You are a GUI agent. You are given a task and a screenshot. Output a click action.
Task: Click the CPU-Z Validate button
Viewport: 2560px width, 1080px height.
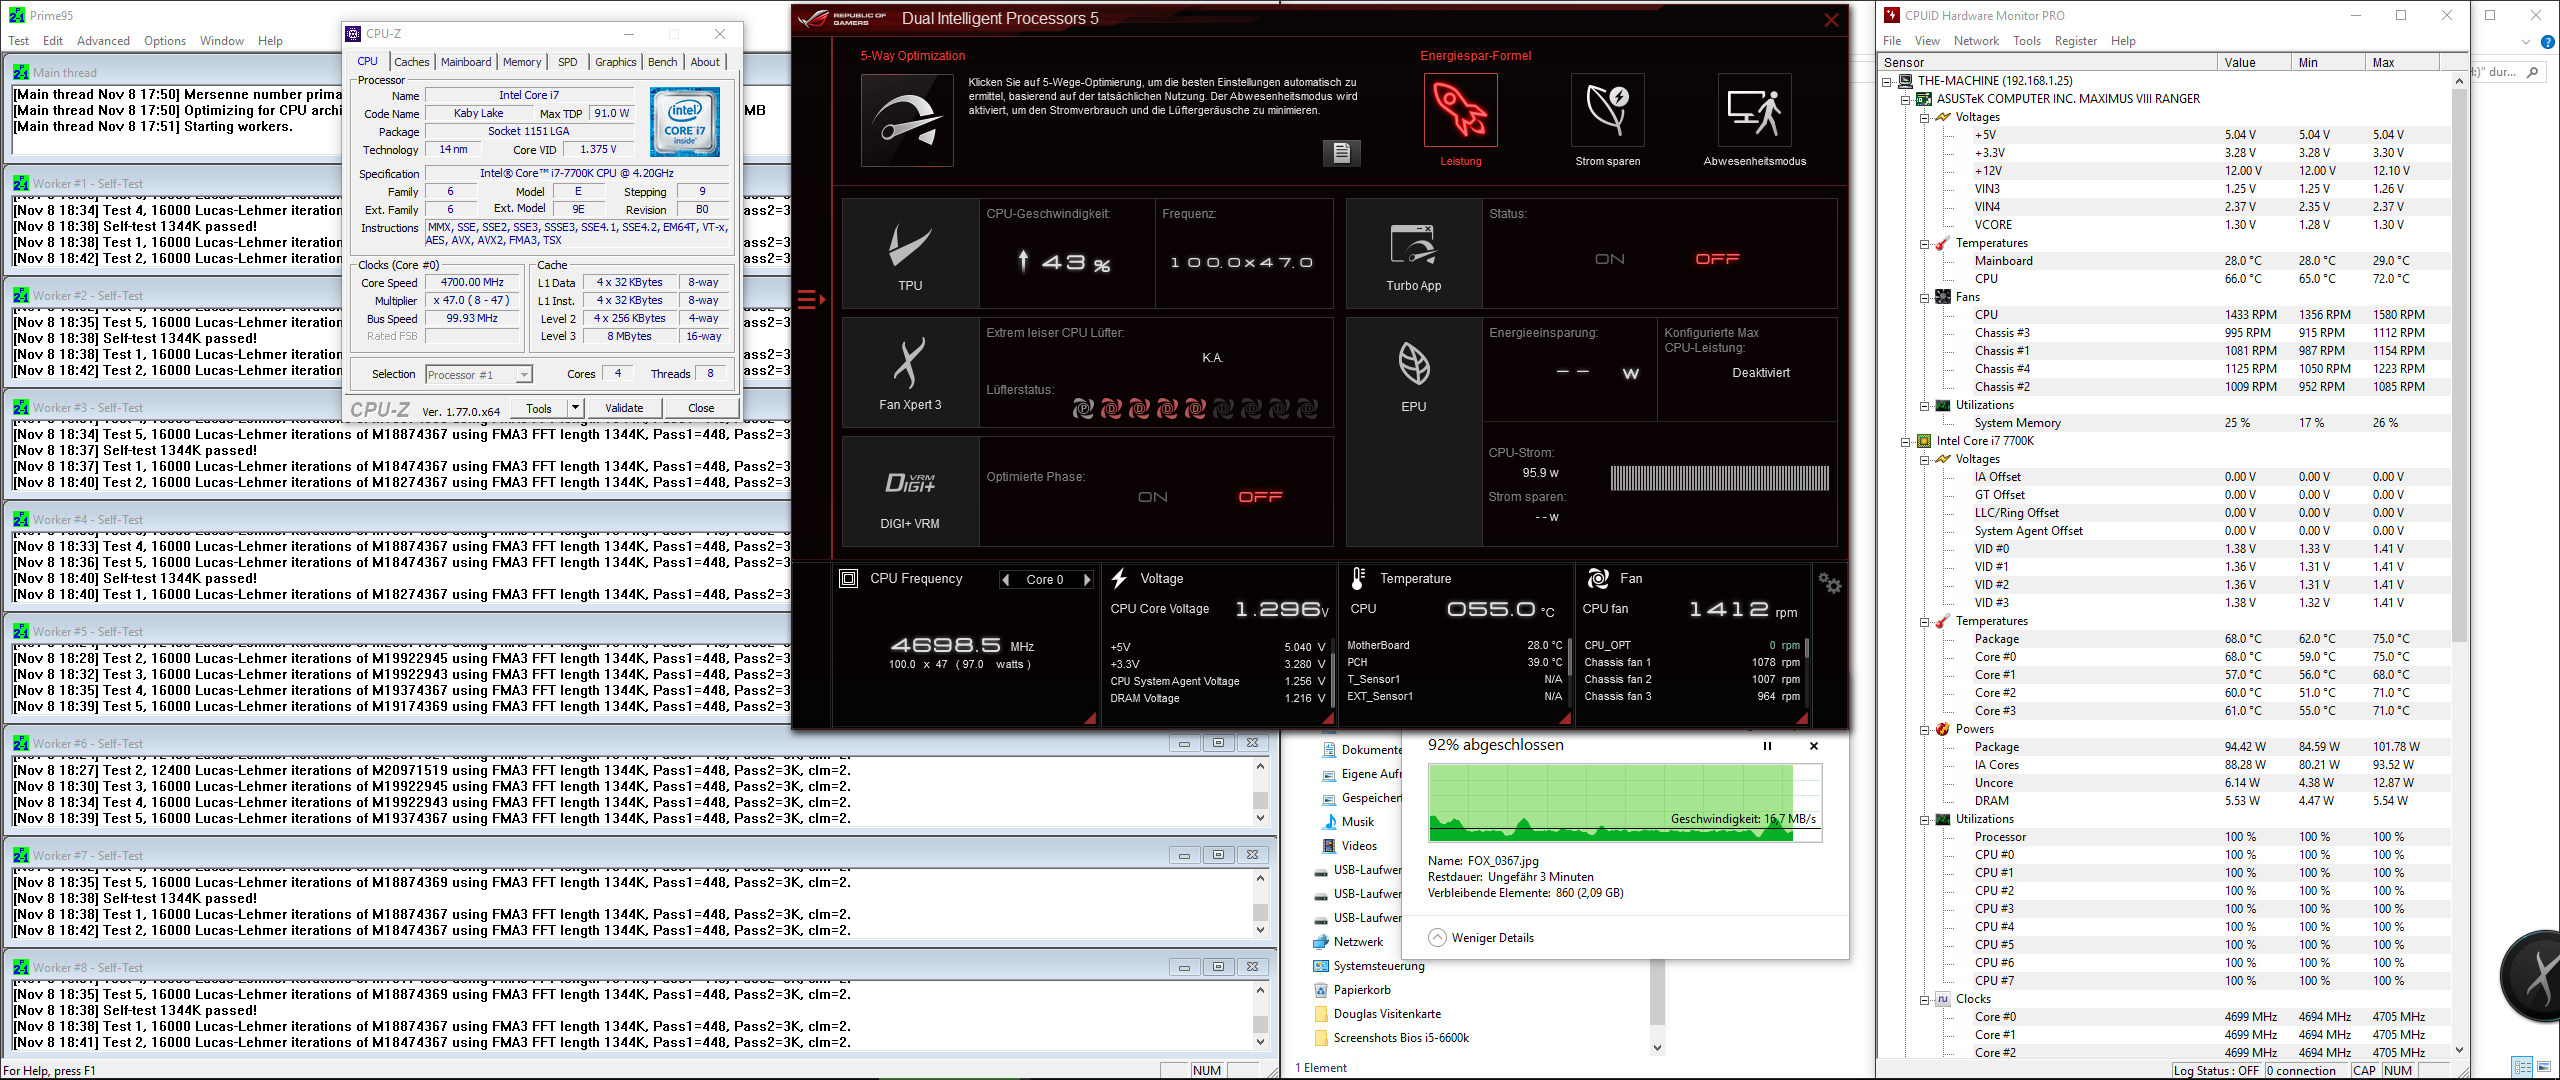point(624,408)
